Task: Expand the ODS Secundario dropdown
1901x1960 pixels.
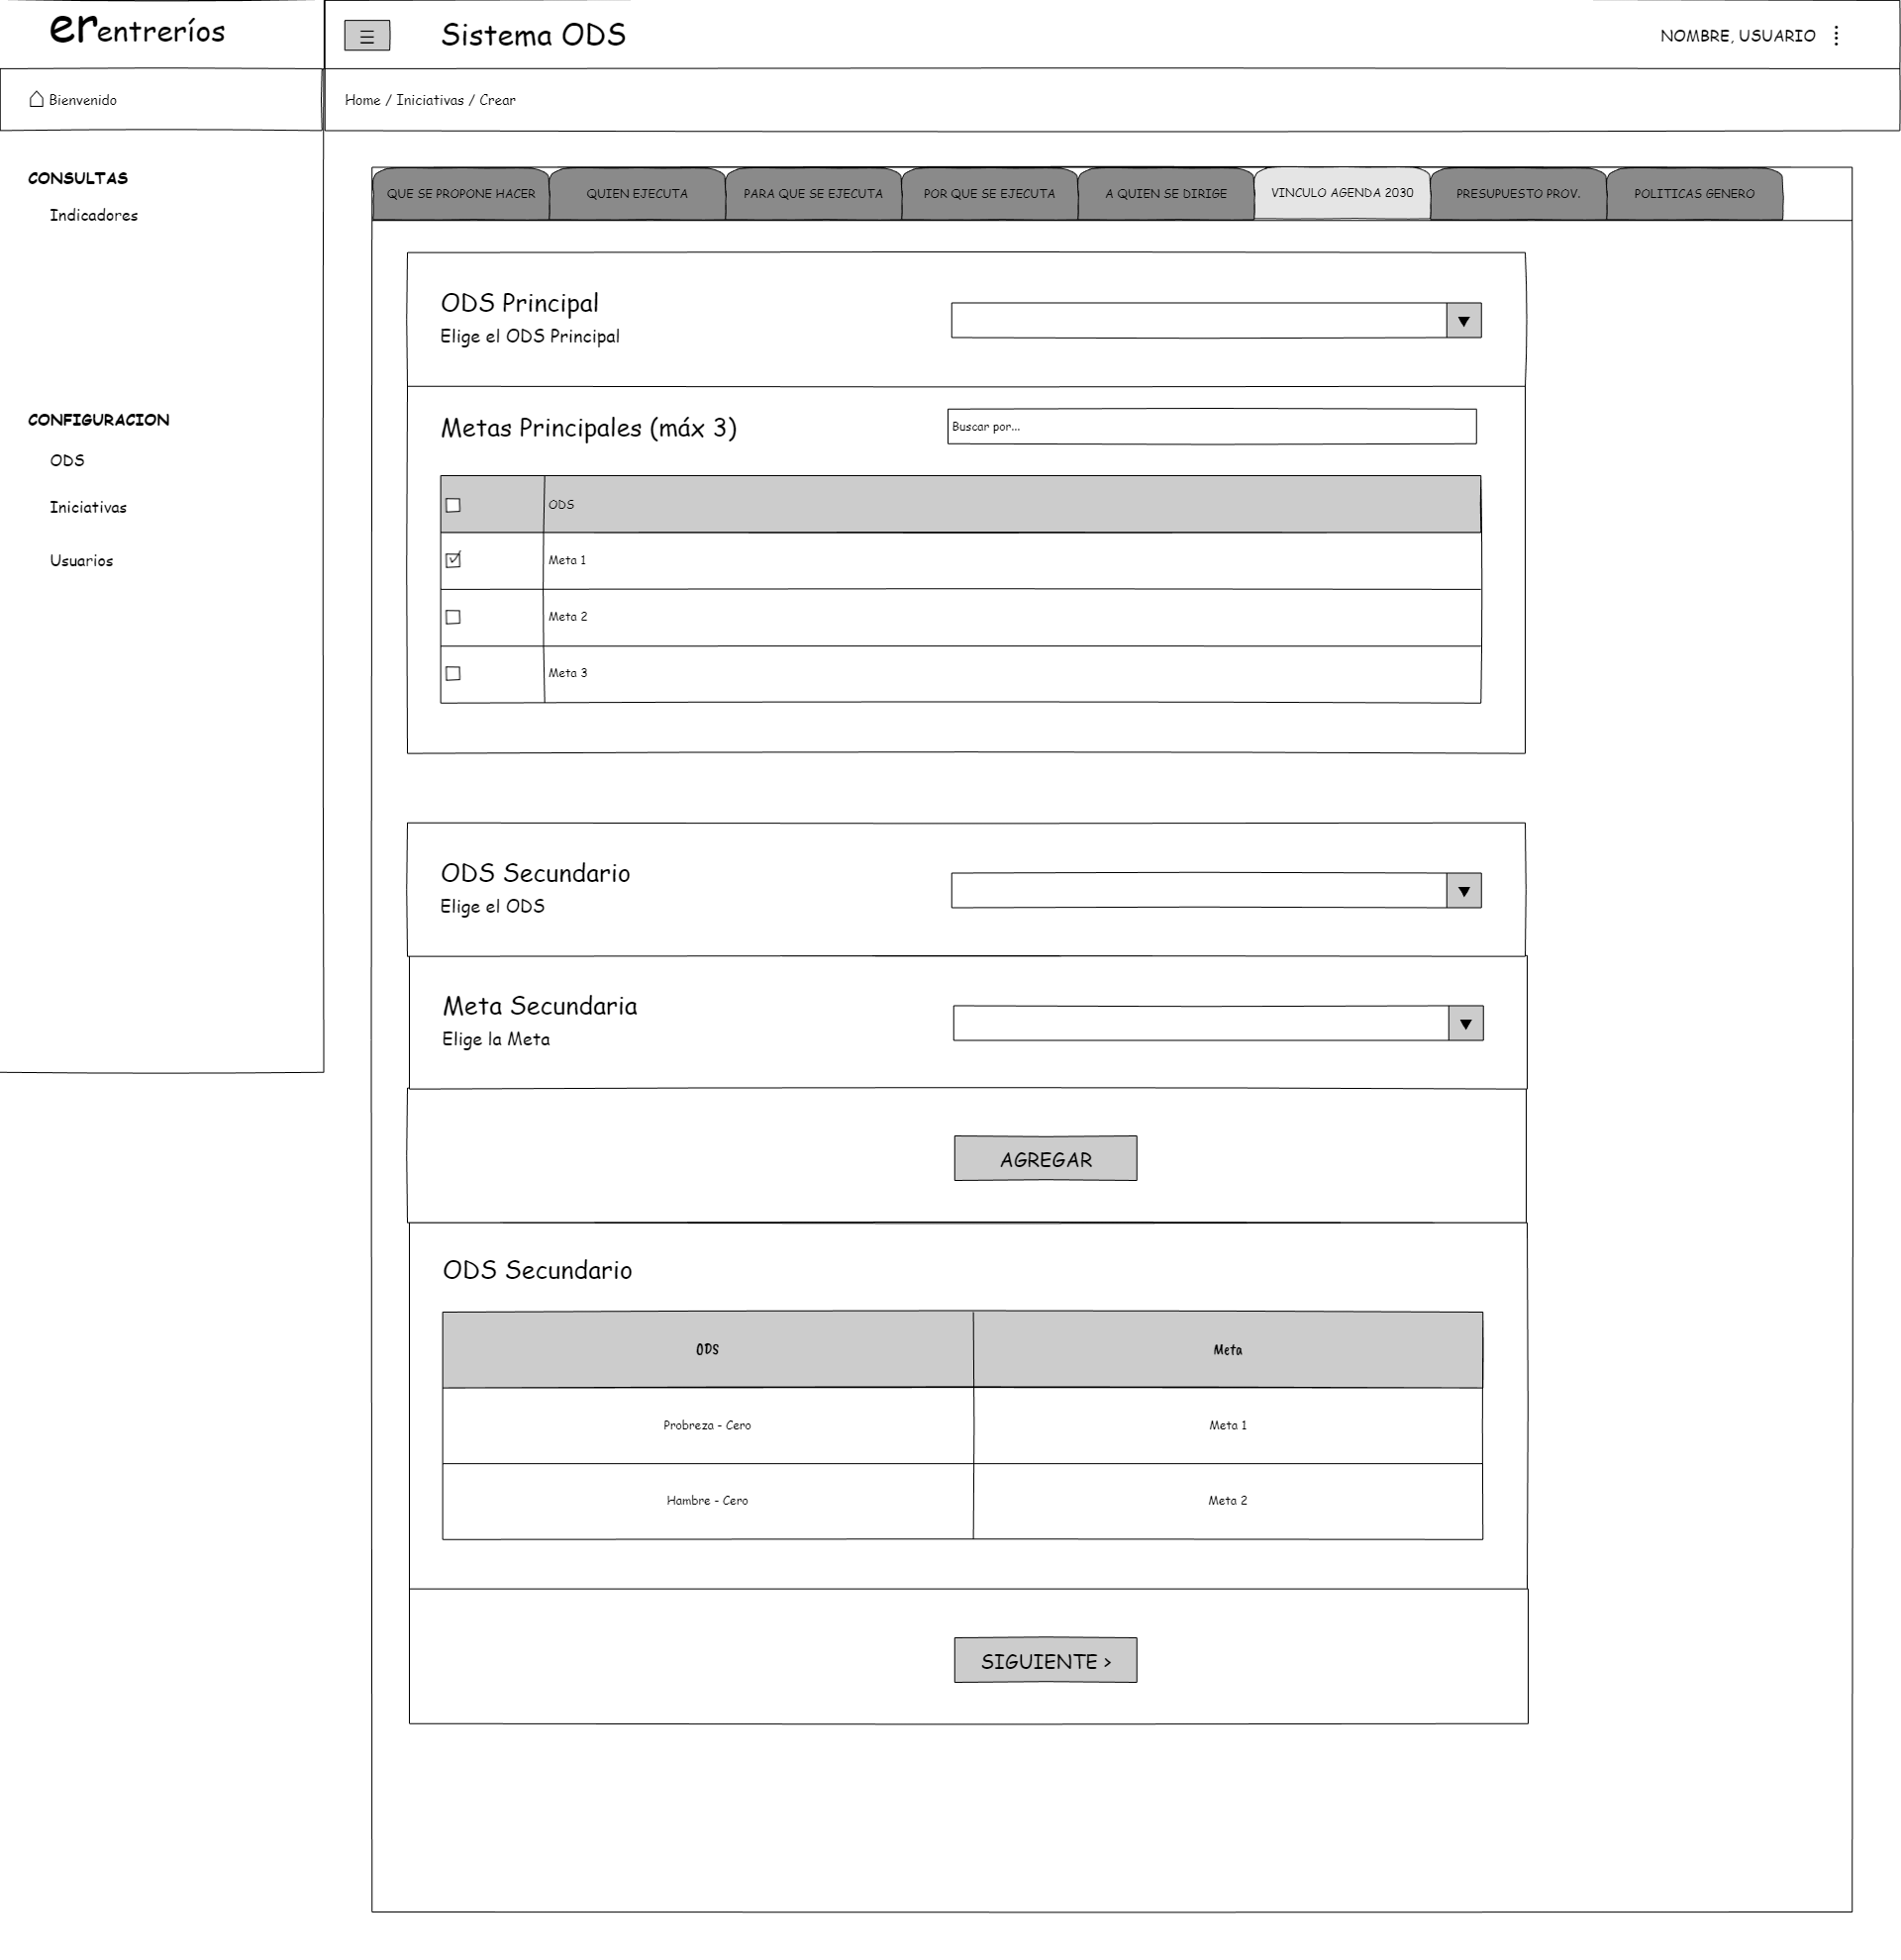Action: (1463, 891)
